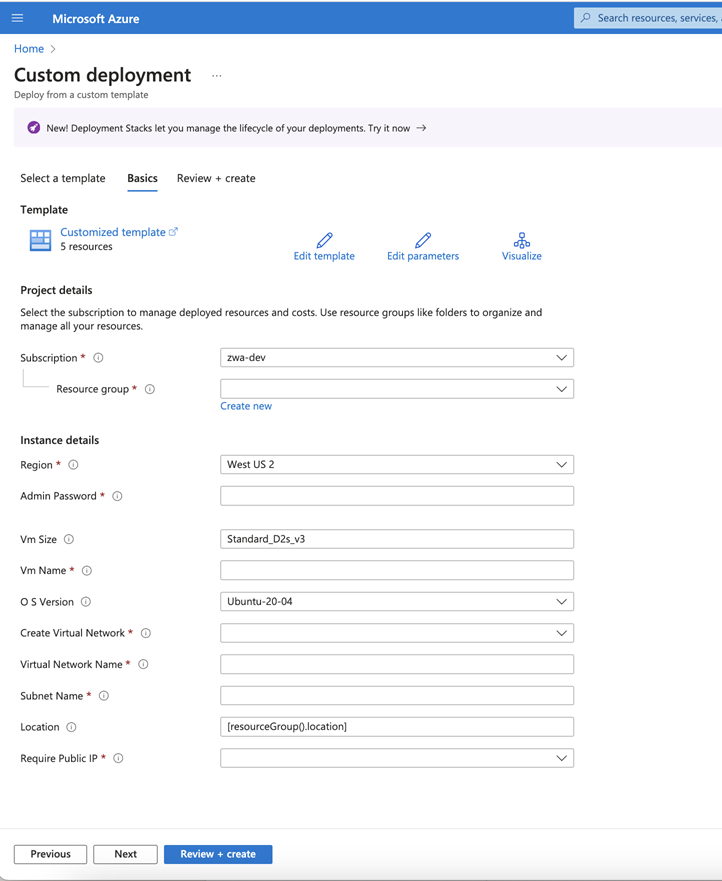Open the Edit template editor
Image resolution: width=722 pixels, height=881 pixels.
click(324, 247)
